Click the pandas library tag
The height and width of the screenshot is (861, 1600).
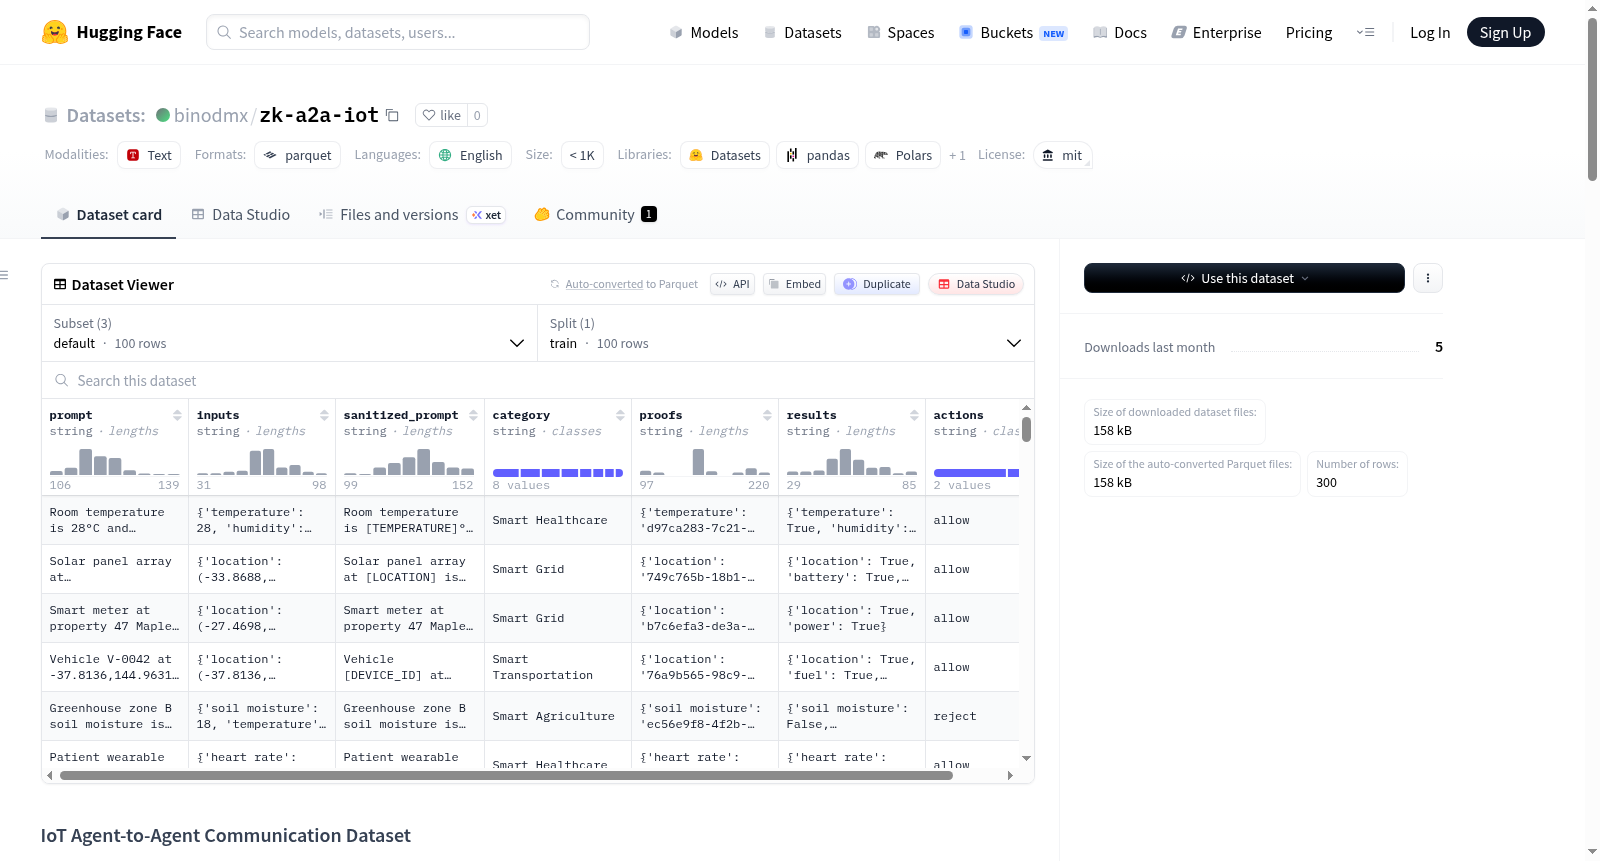(x=817, y=155)
